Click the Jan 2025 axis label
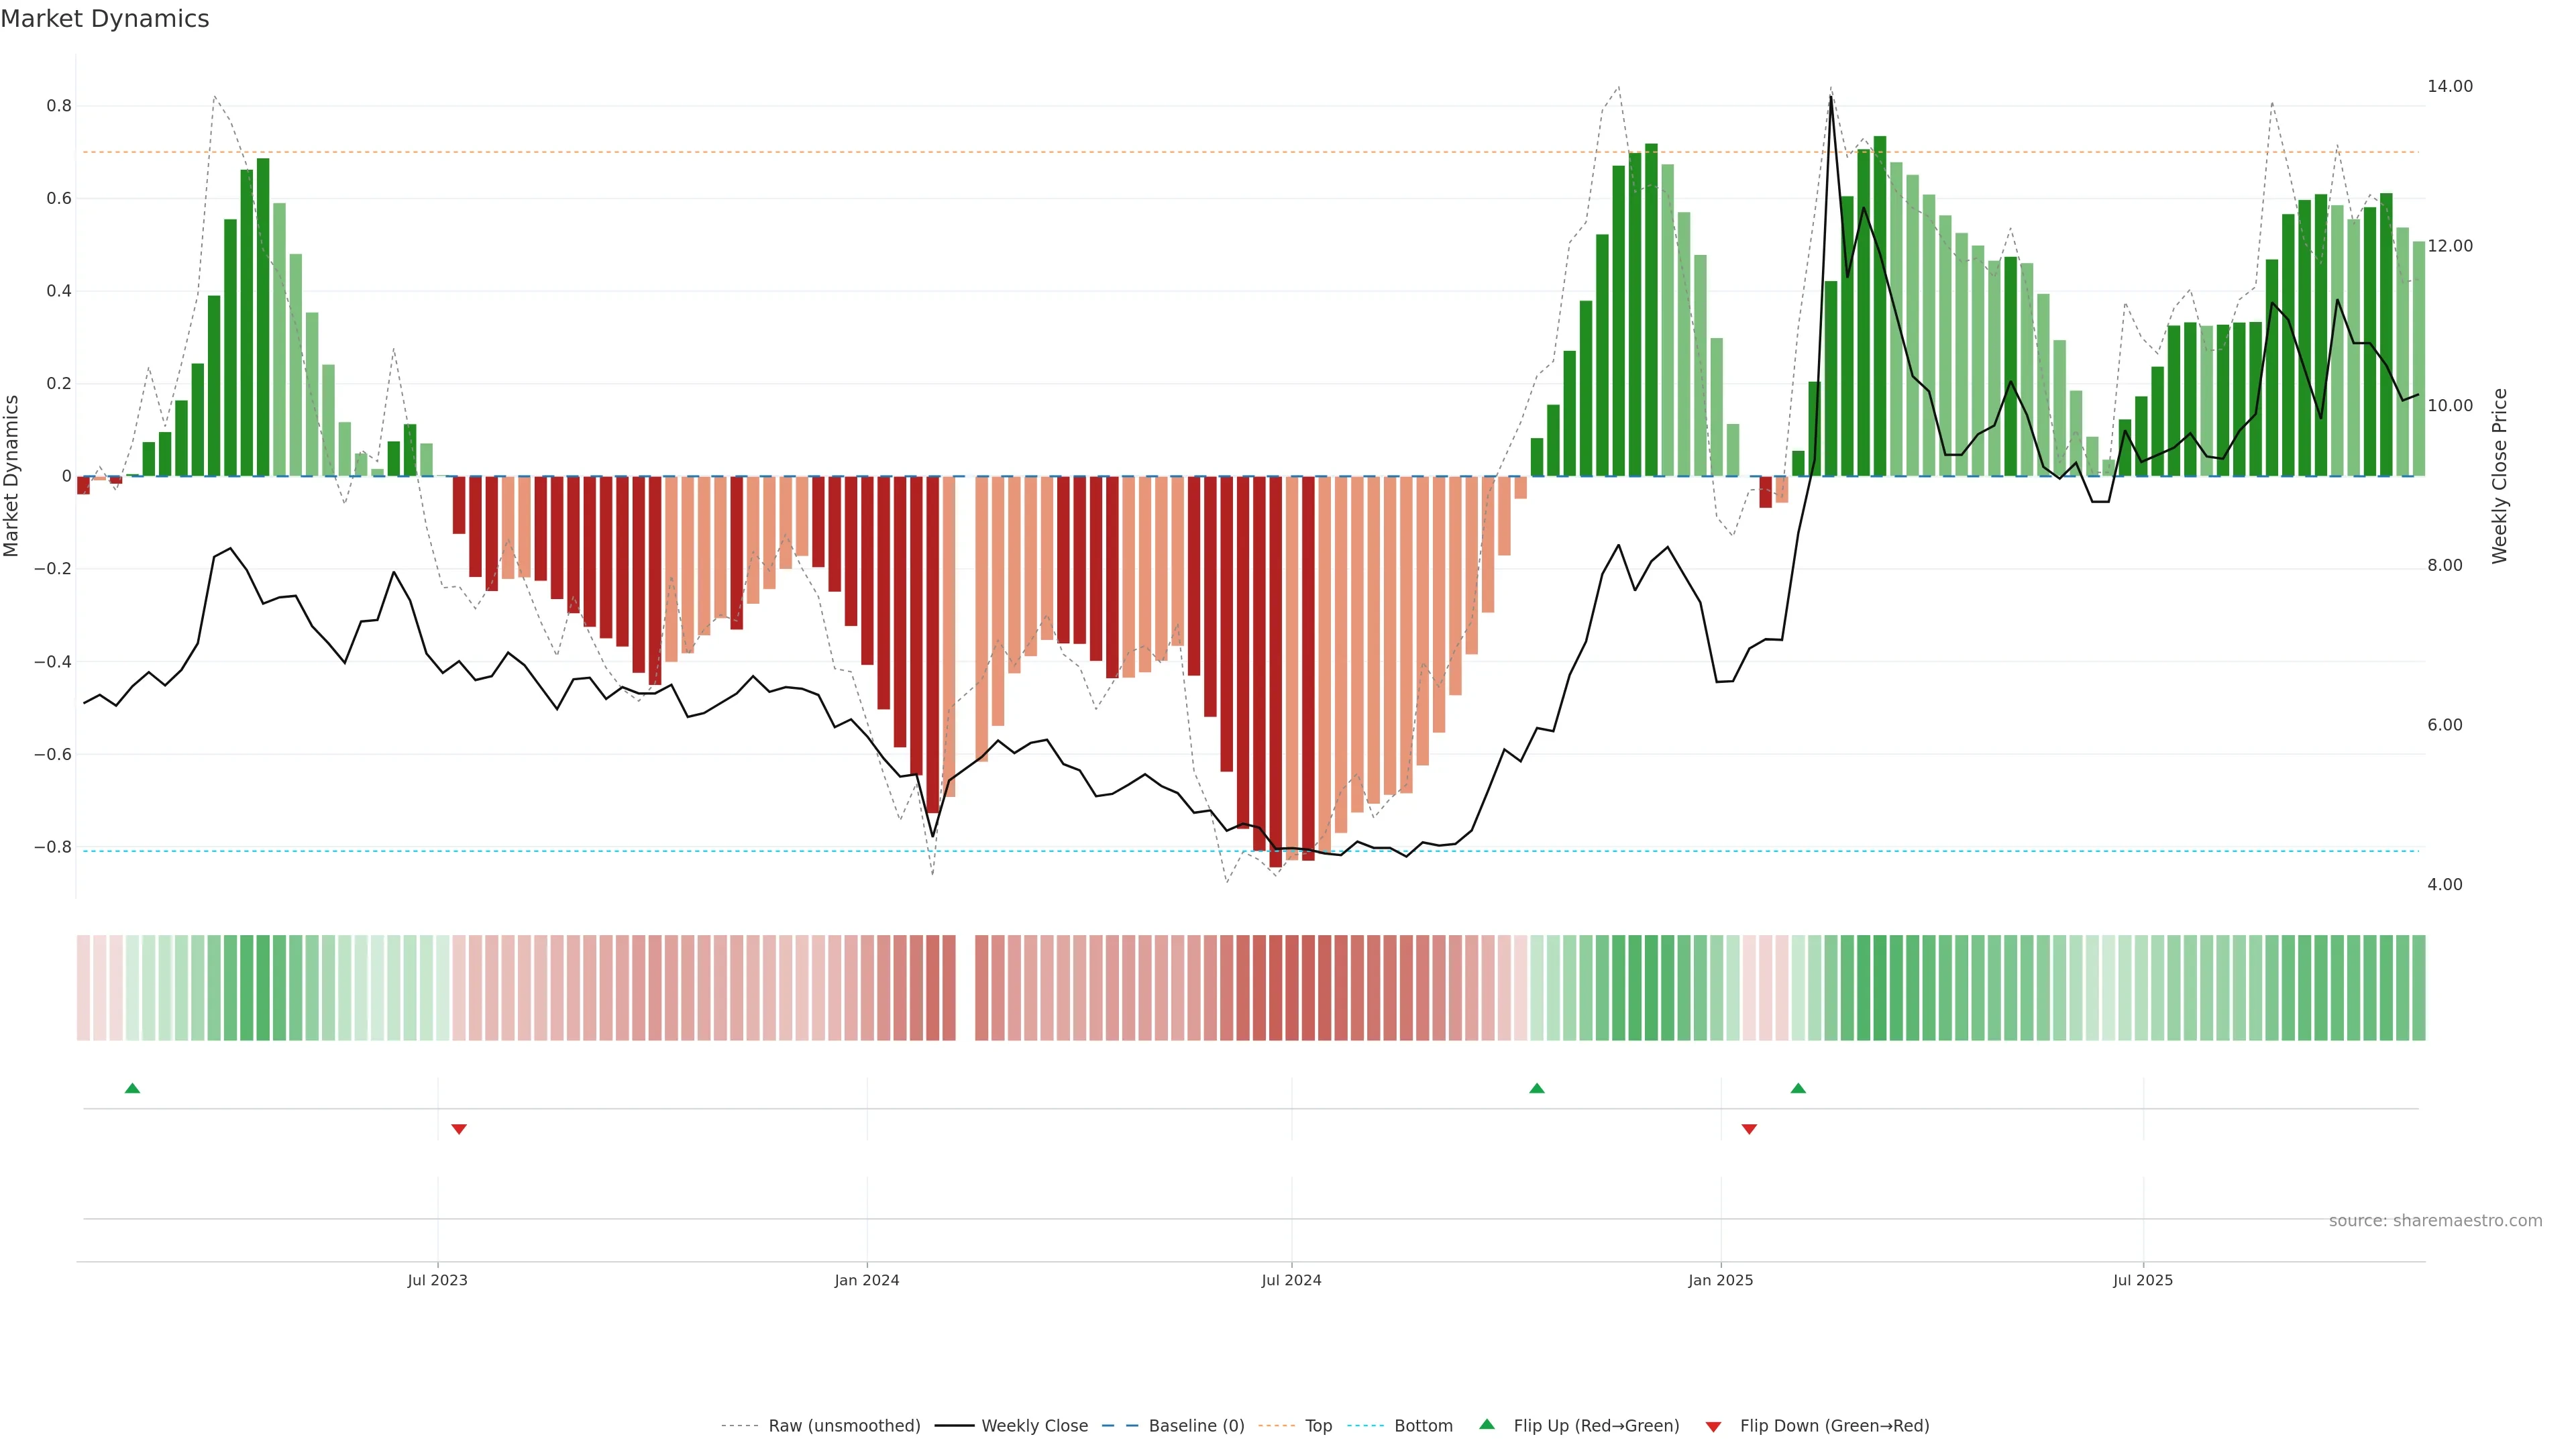This screenshot has height=1449, width=2576. [1720, 1280]
